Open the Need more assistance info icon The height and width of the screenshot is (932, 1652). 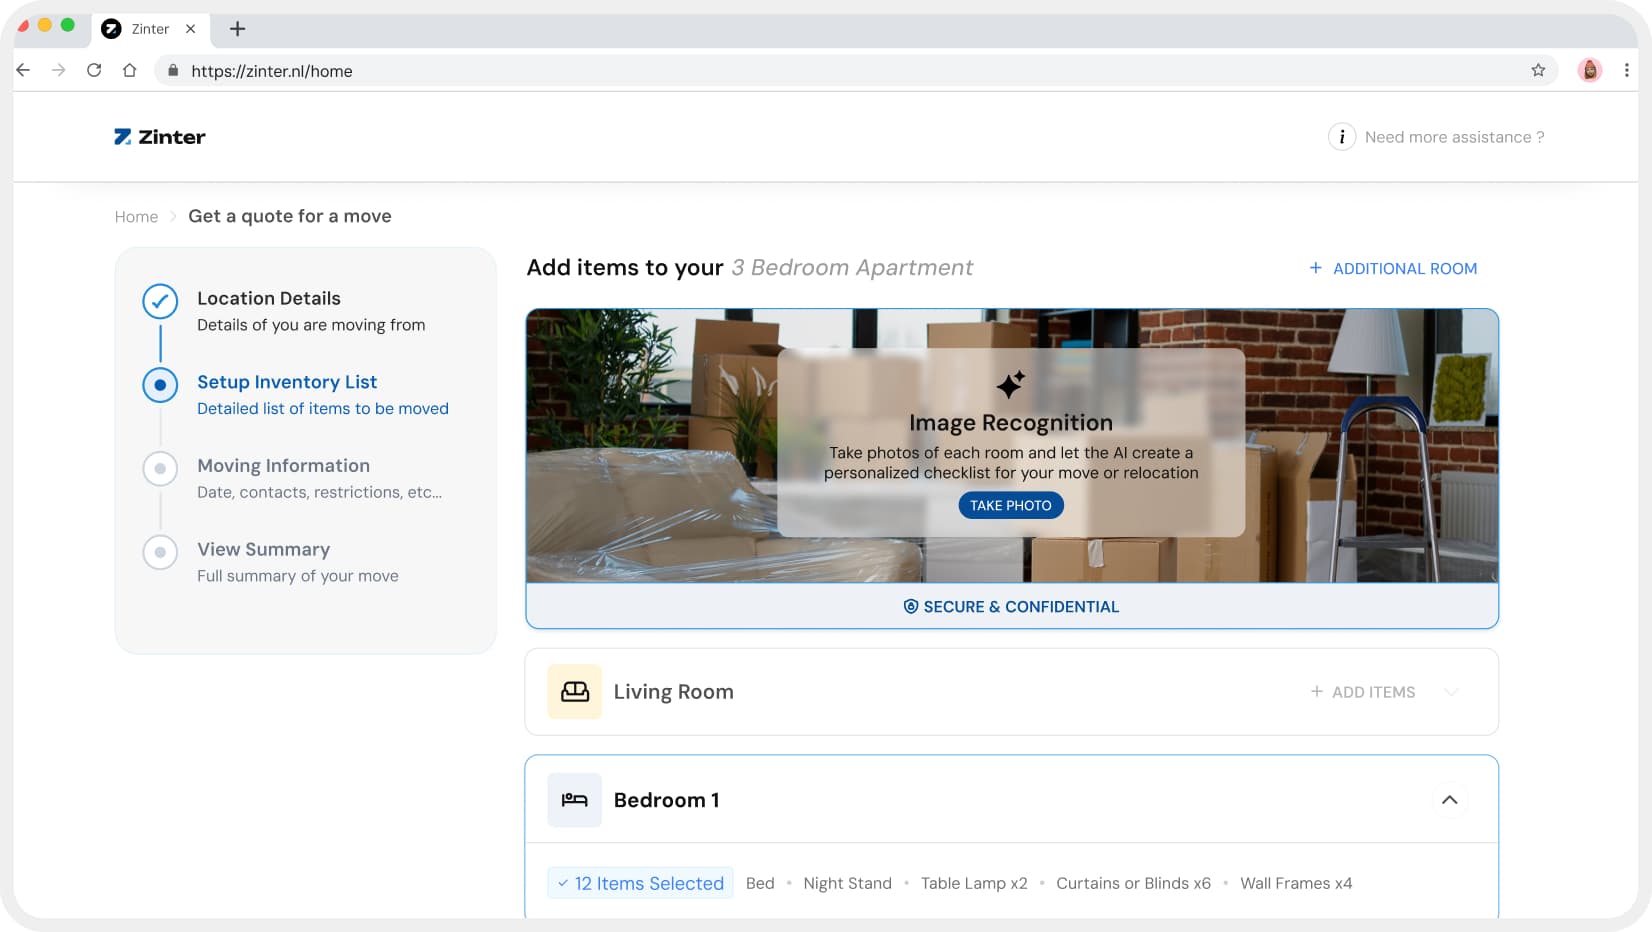(x=1341, y=137)
